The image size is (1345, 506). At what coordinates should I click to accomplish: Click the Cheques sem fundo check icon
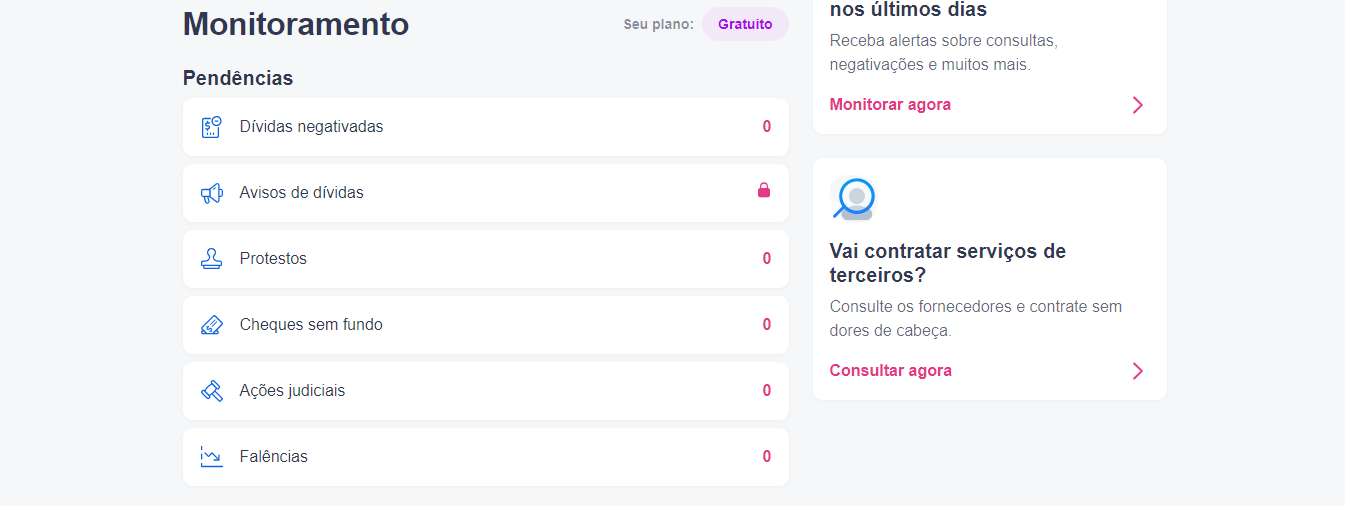(211, 325)
